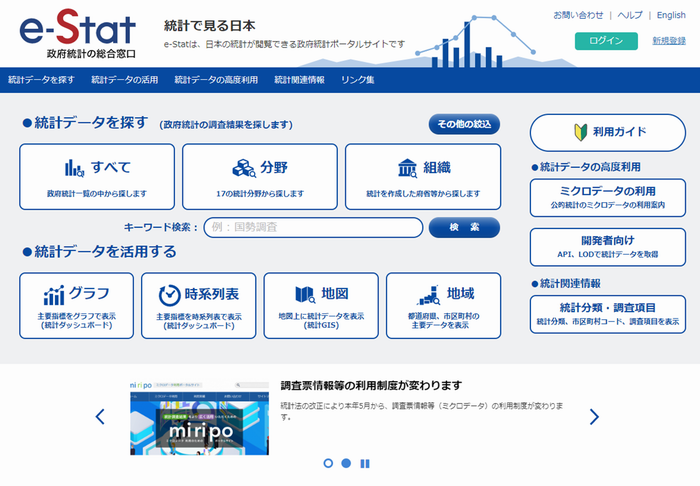Open the ヘルプ link
Screen dimensions: 700x486
(629, 15)
